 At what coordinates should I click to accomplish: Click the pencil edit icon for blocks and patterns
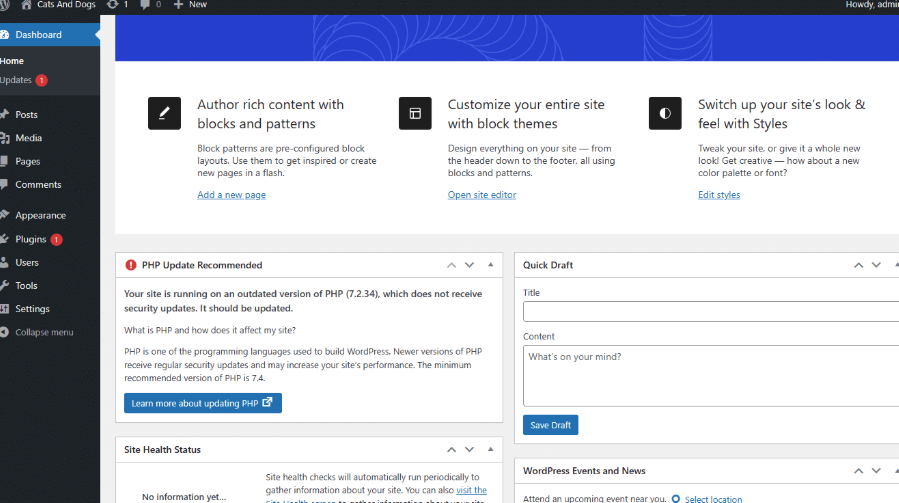(x=165, y=113)
